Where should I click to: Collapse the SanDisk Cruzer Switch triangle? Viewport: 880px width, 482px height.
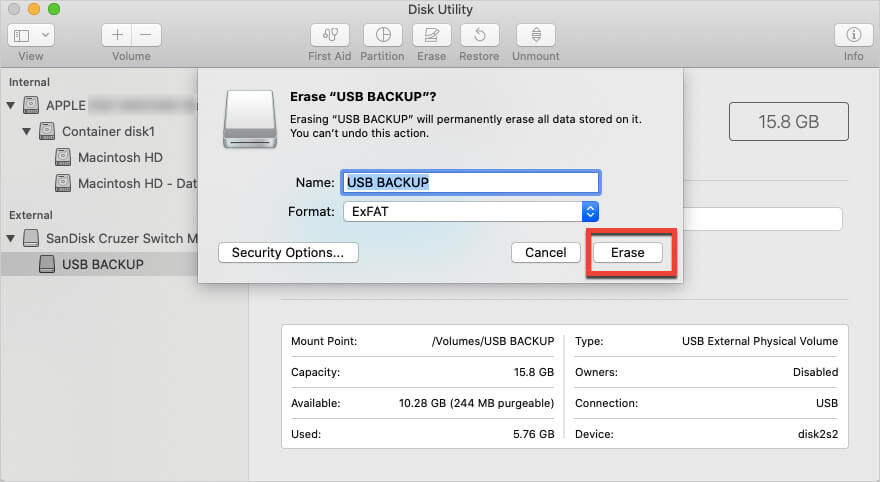click(11, 238)
